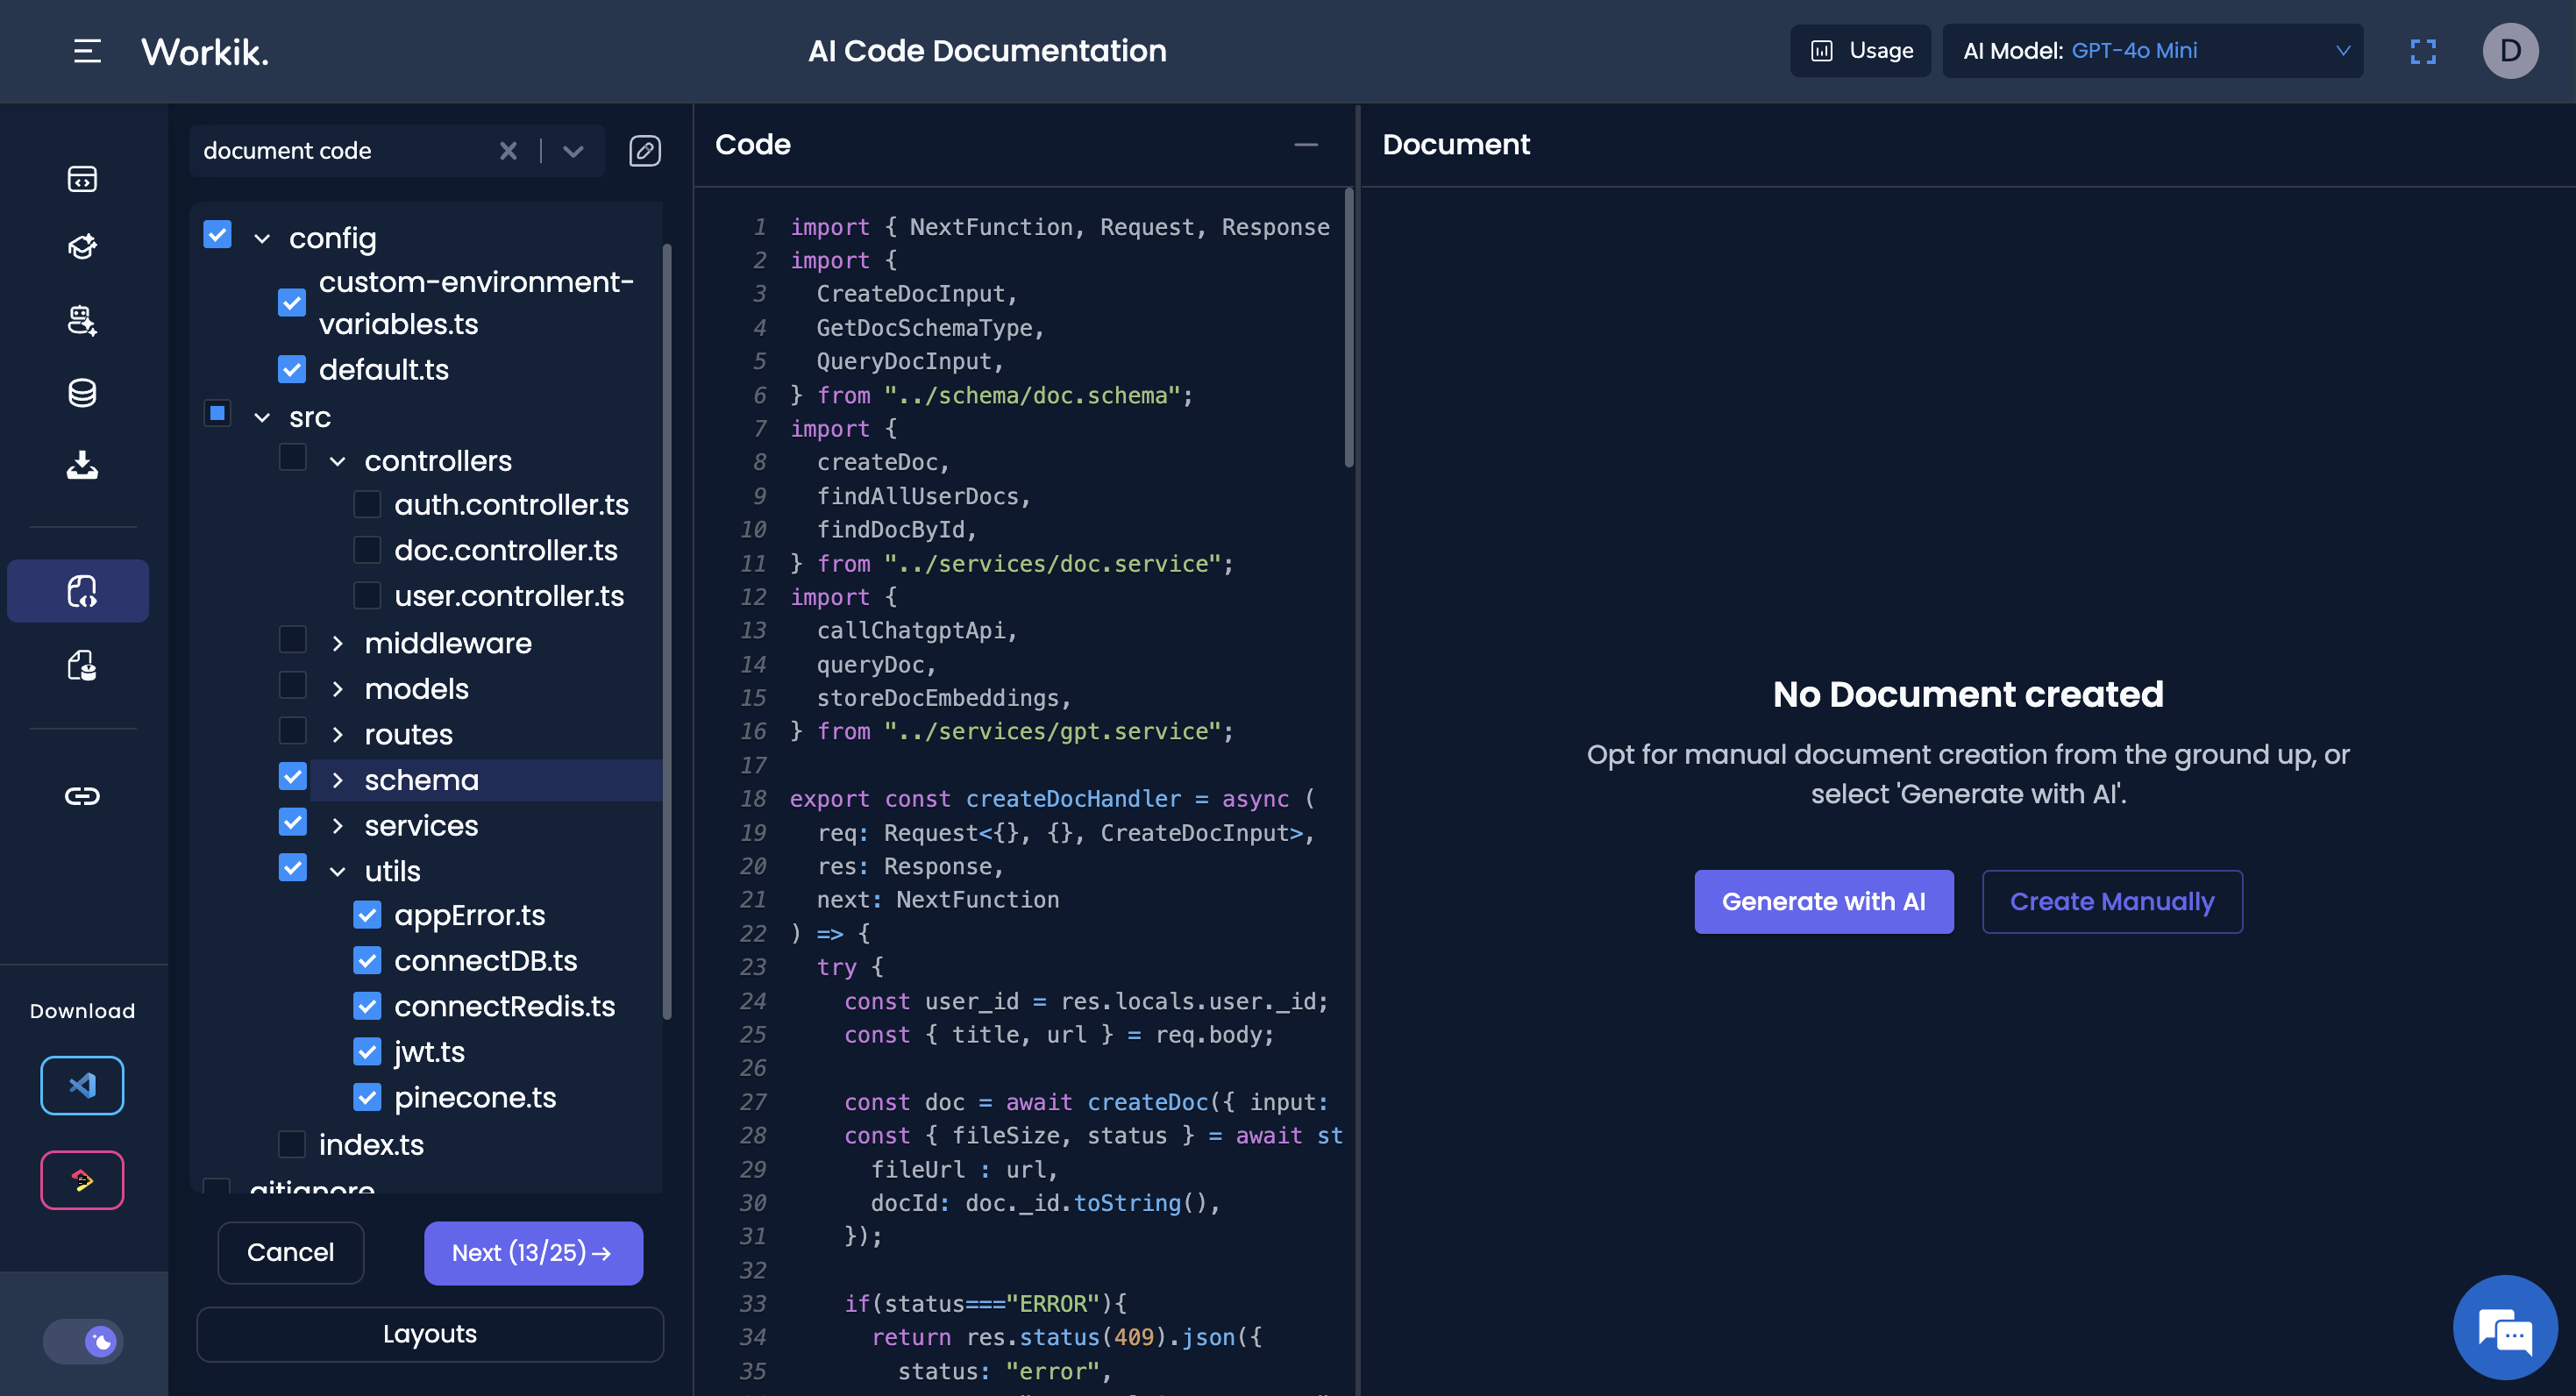Uncheck default.ts checkbox
Screen dimensions: 2576x1396
coord(292,369)
